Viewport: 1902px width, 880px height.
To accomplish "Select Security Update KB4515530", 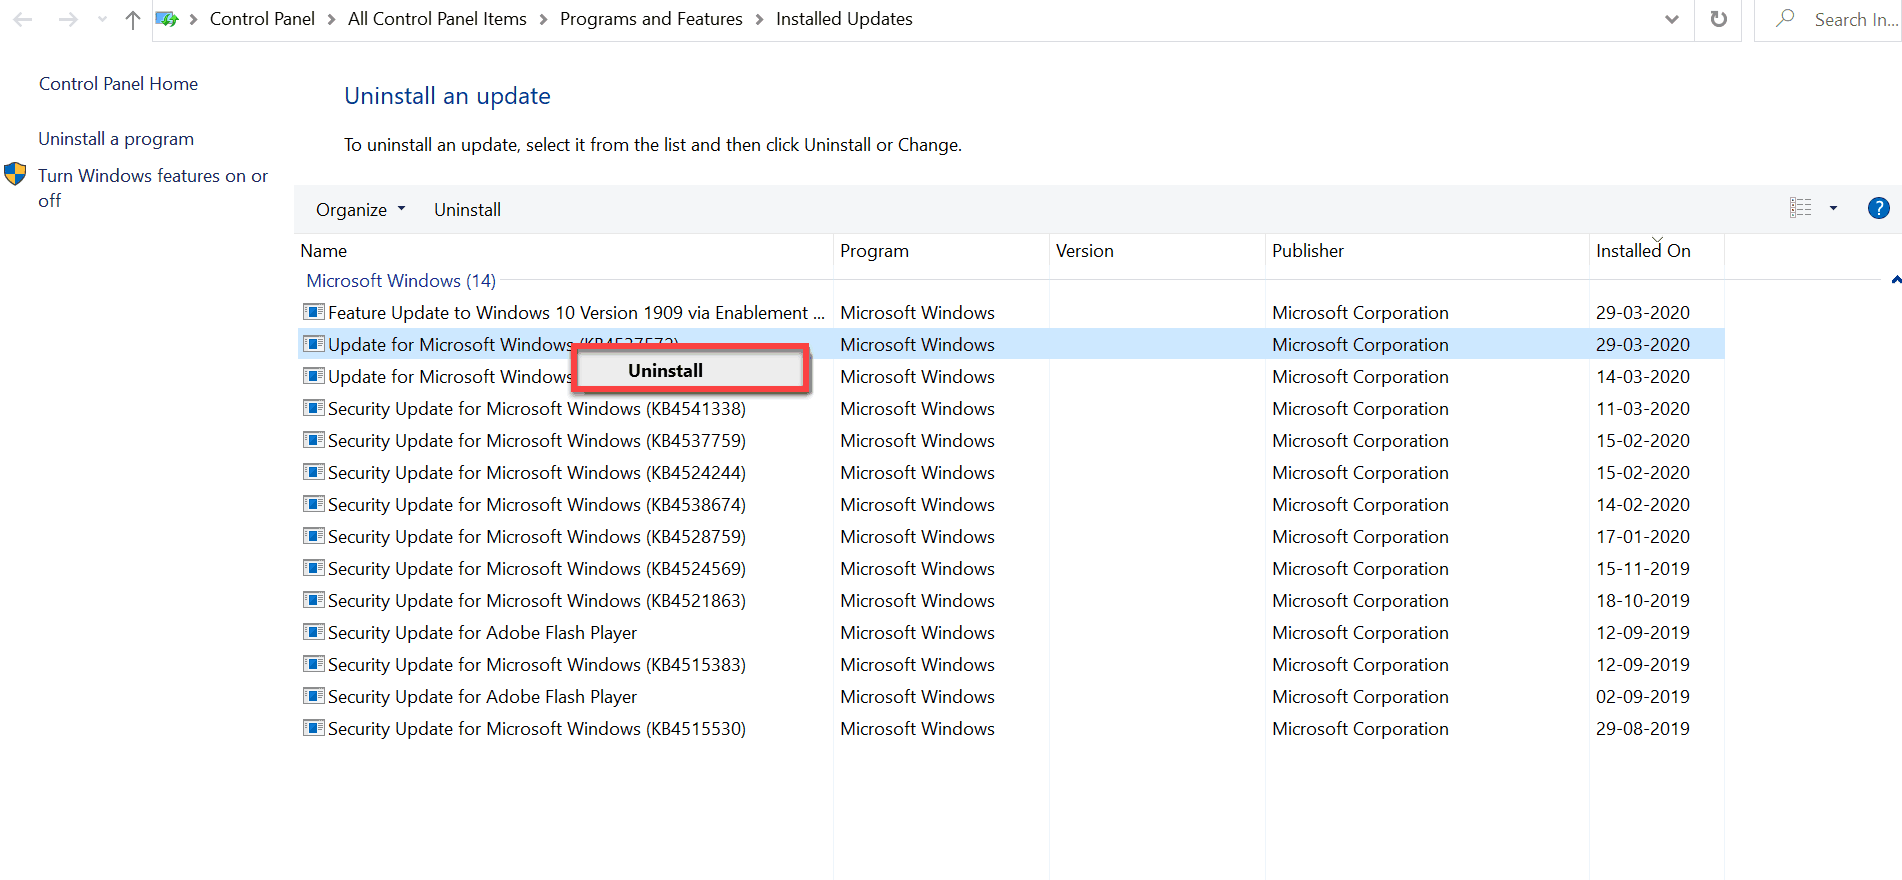I will click(x=537, y=729).
